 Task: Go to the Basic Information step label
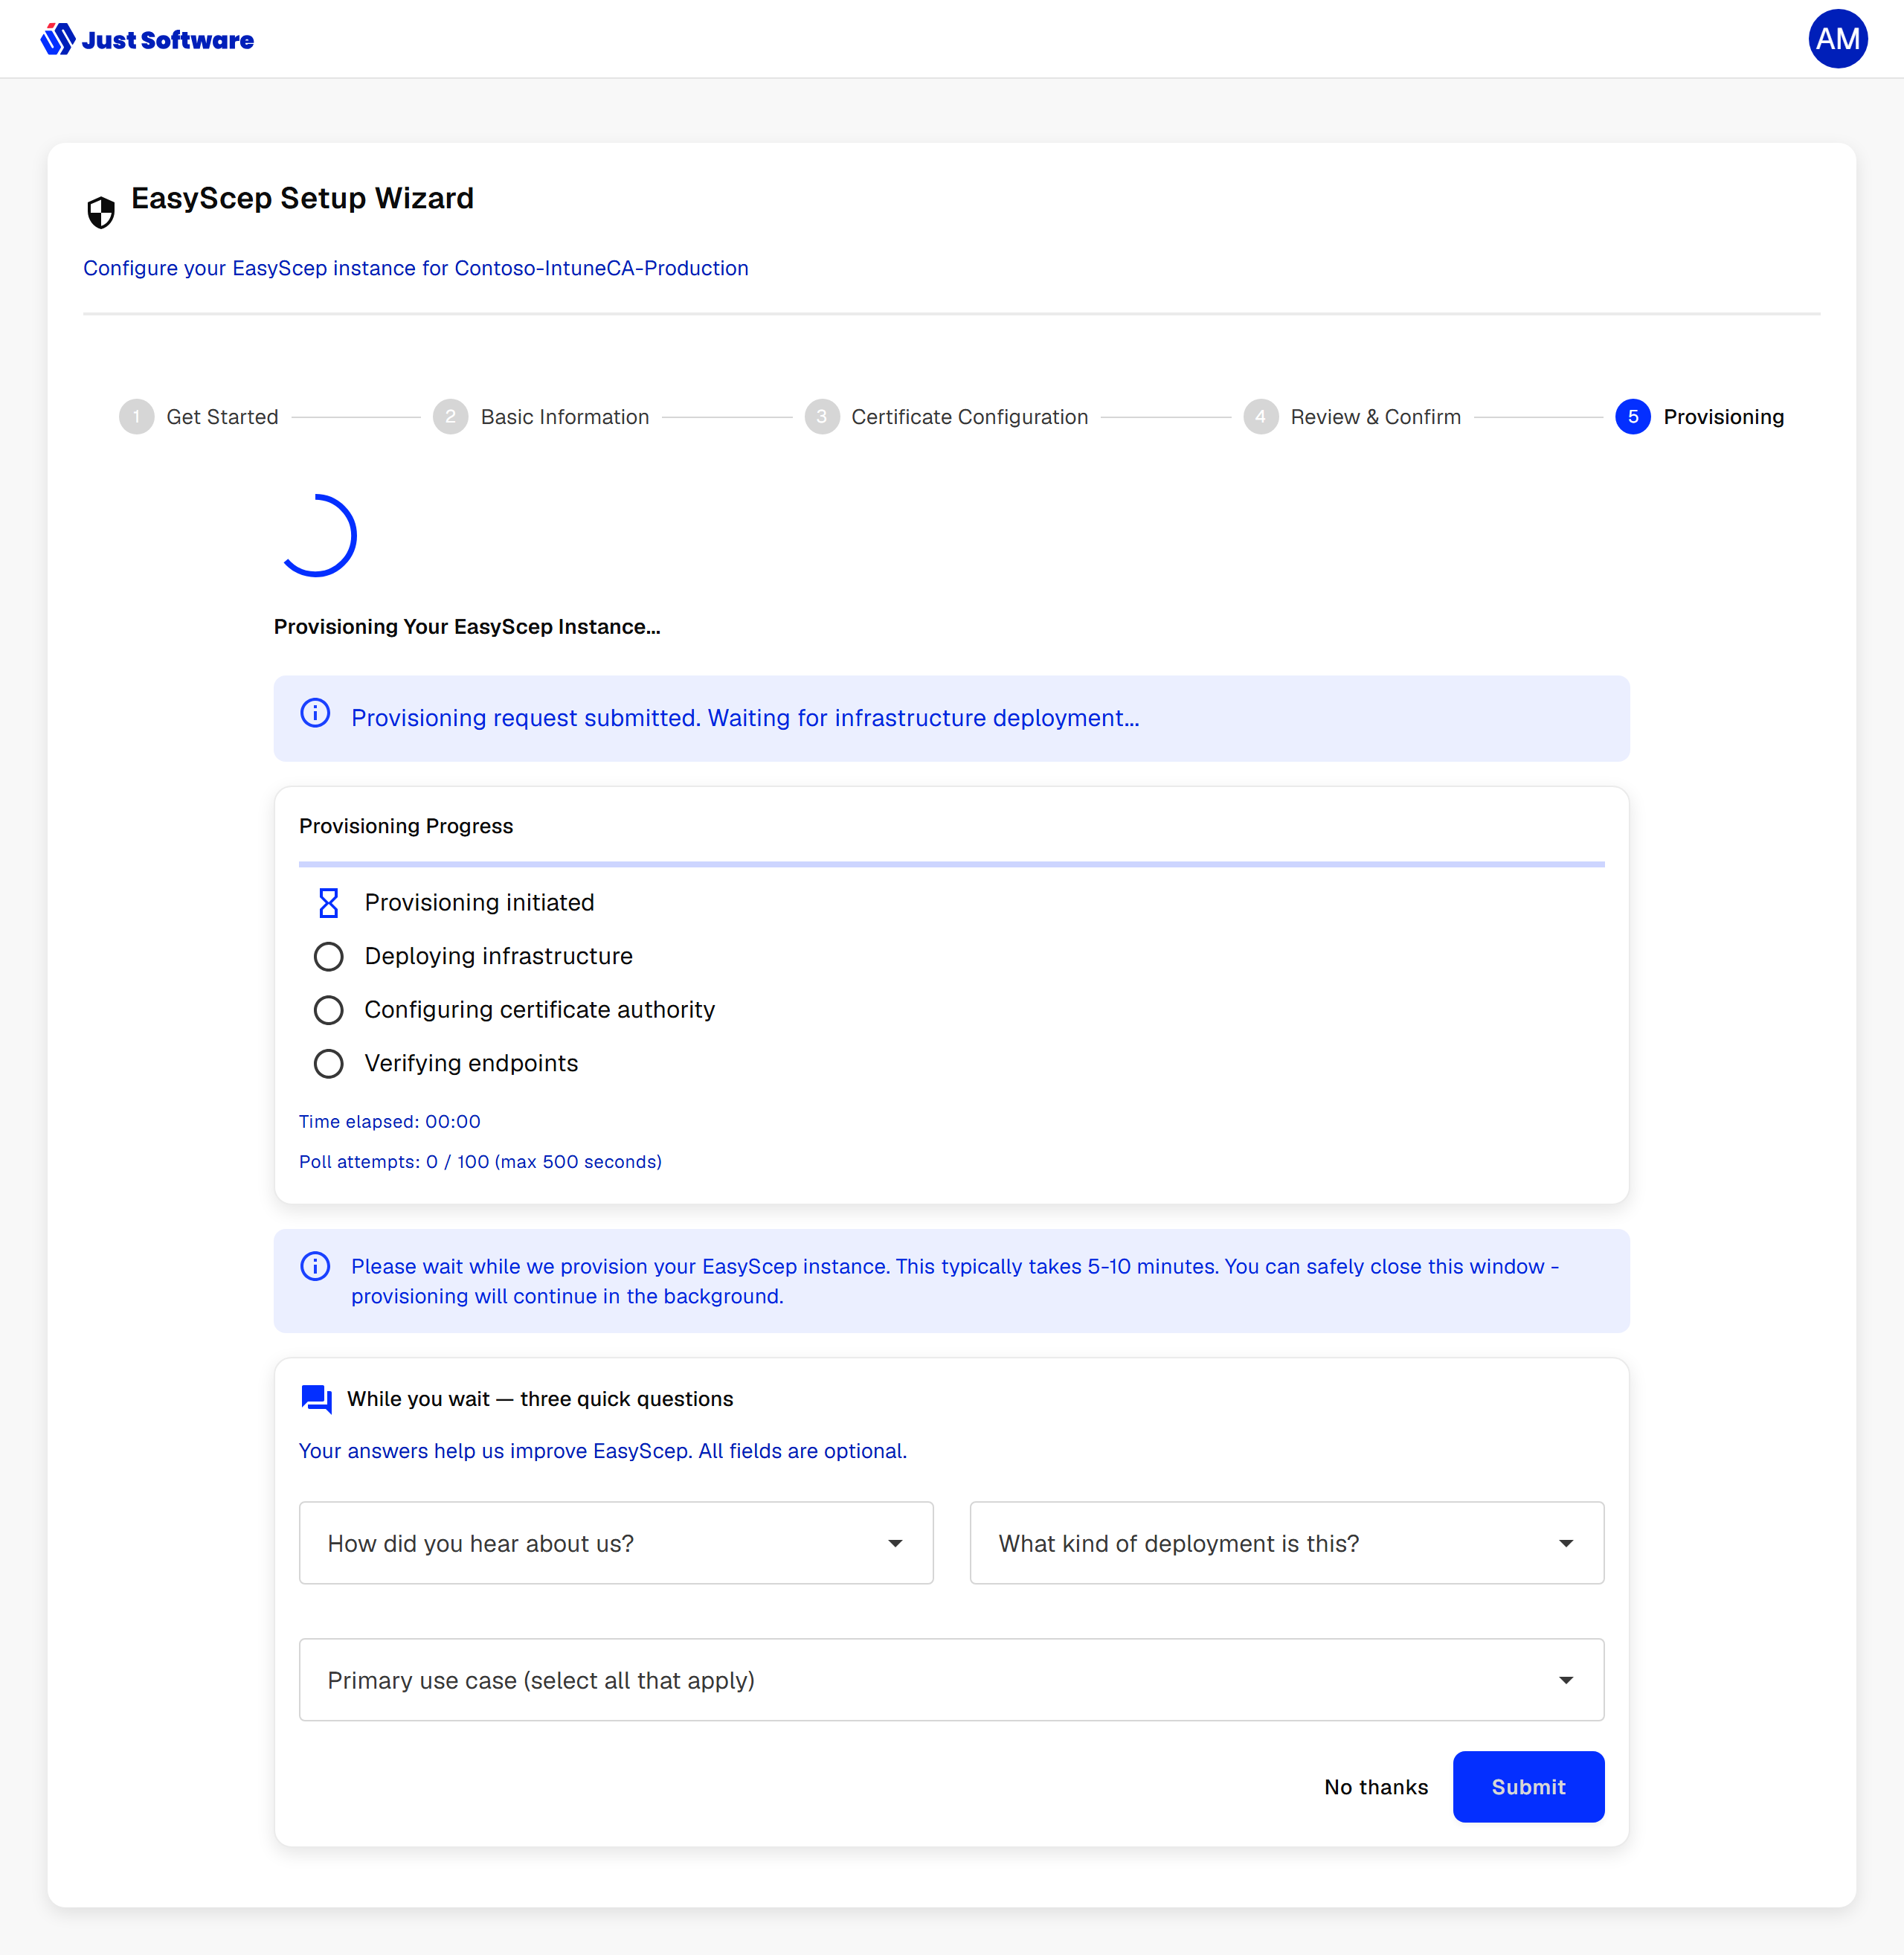[x=564, y=416]
